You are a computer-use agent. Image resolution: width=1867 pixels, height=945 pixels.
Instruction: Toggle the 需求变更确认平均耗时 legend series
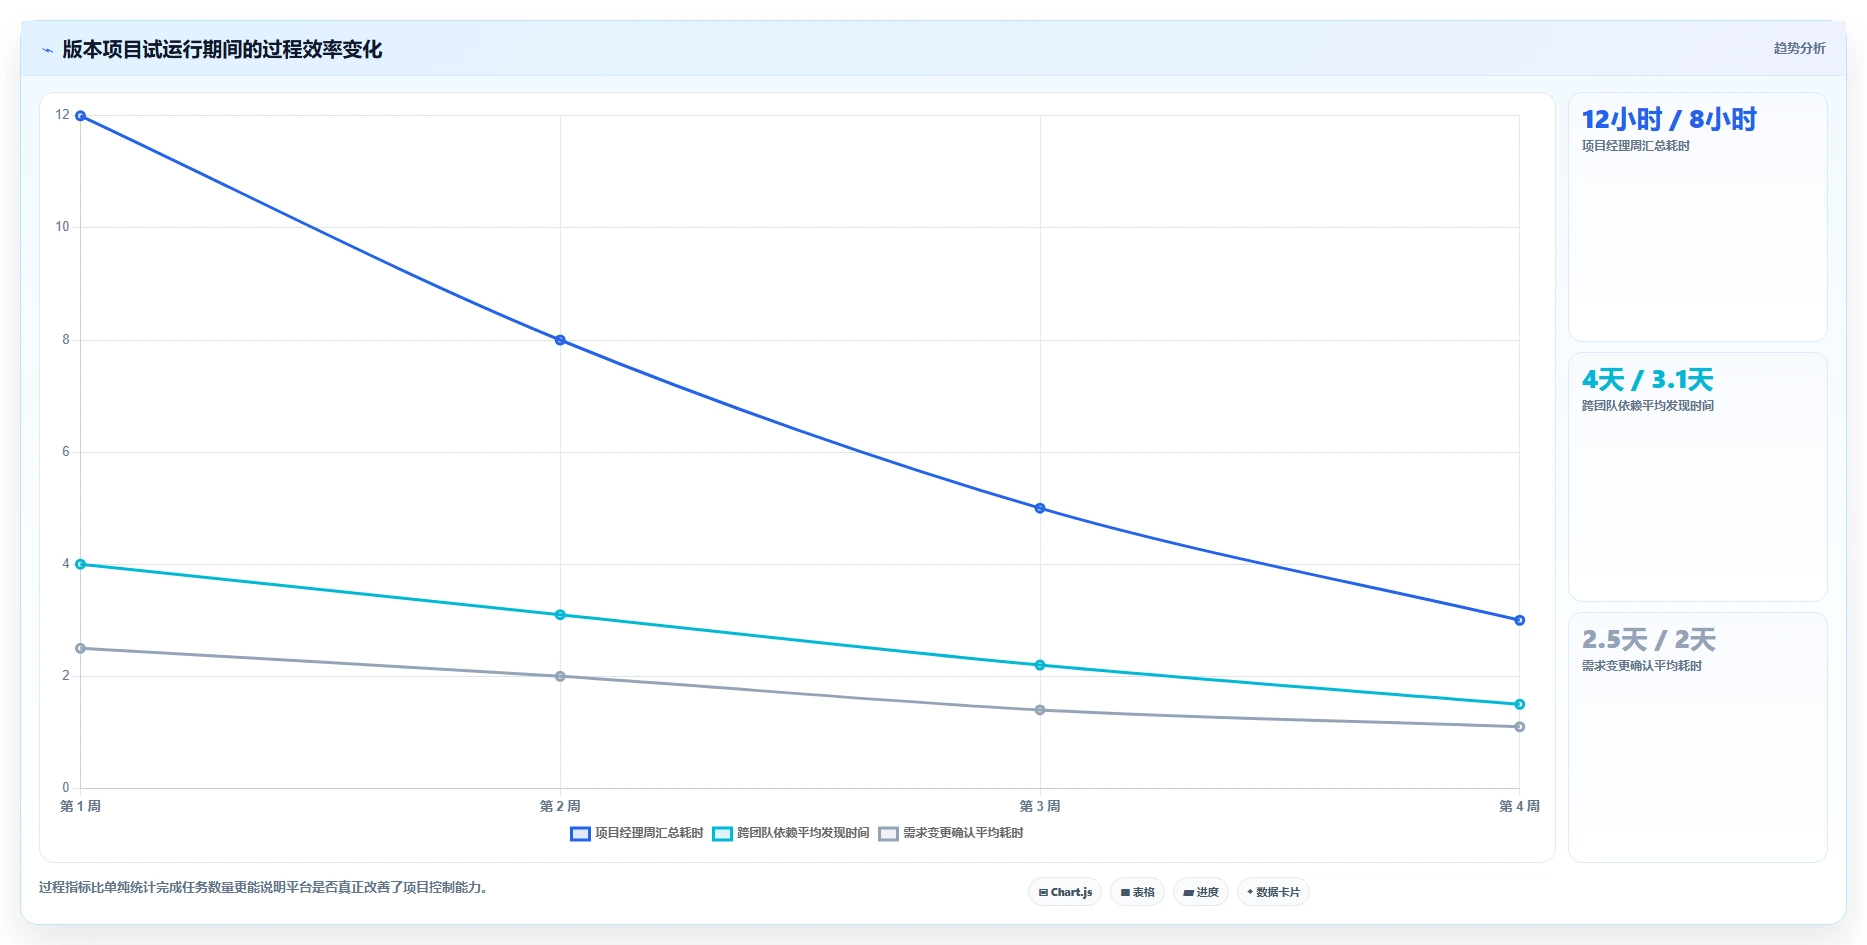tap(951, 833)
